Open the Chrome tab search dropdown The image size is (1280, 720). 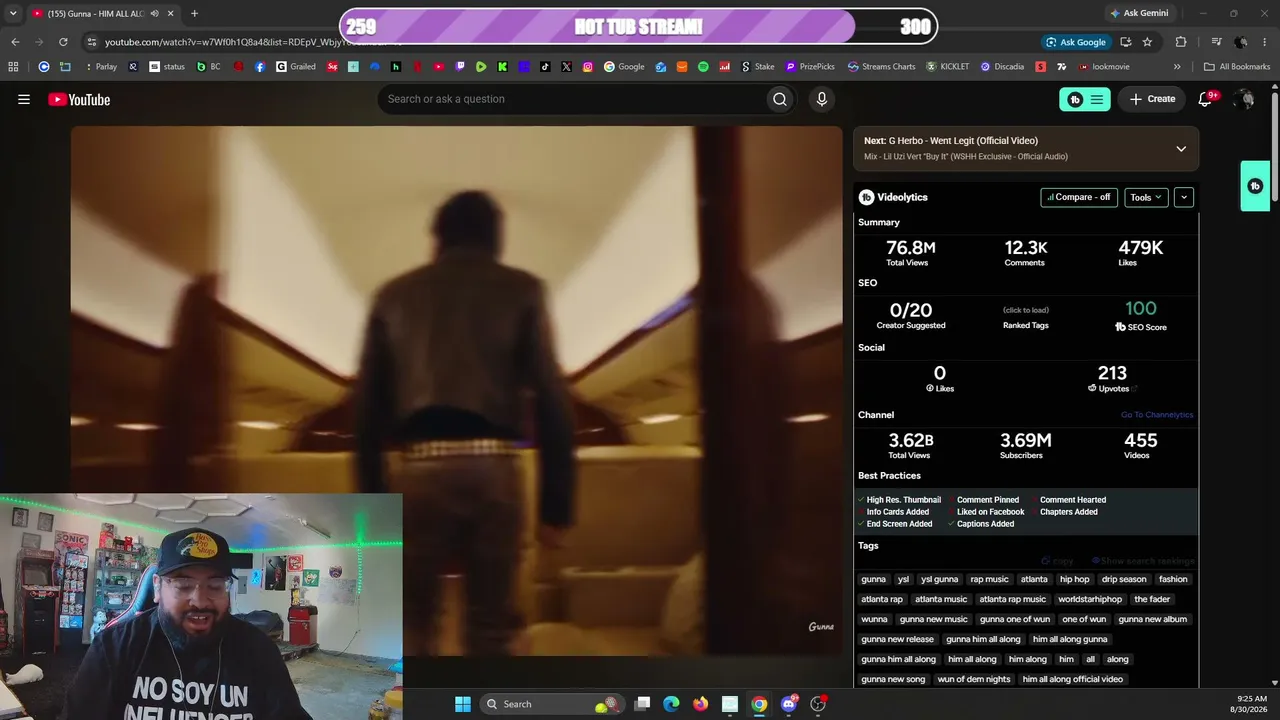[13, 14]
